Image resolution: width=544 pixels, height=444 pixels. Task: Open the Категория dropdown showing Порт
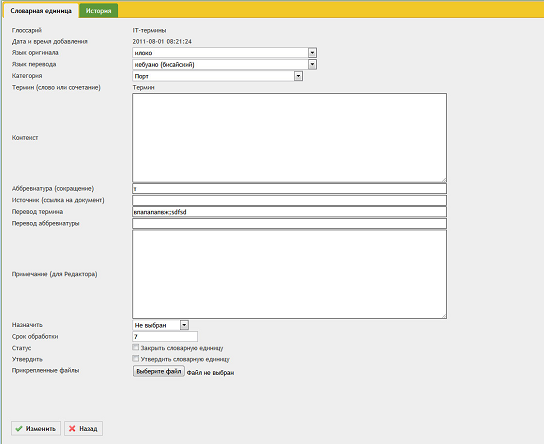(x=218, y=76)
